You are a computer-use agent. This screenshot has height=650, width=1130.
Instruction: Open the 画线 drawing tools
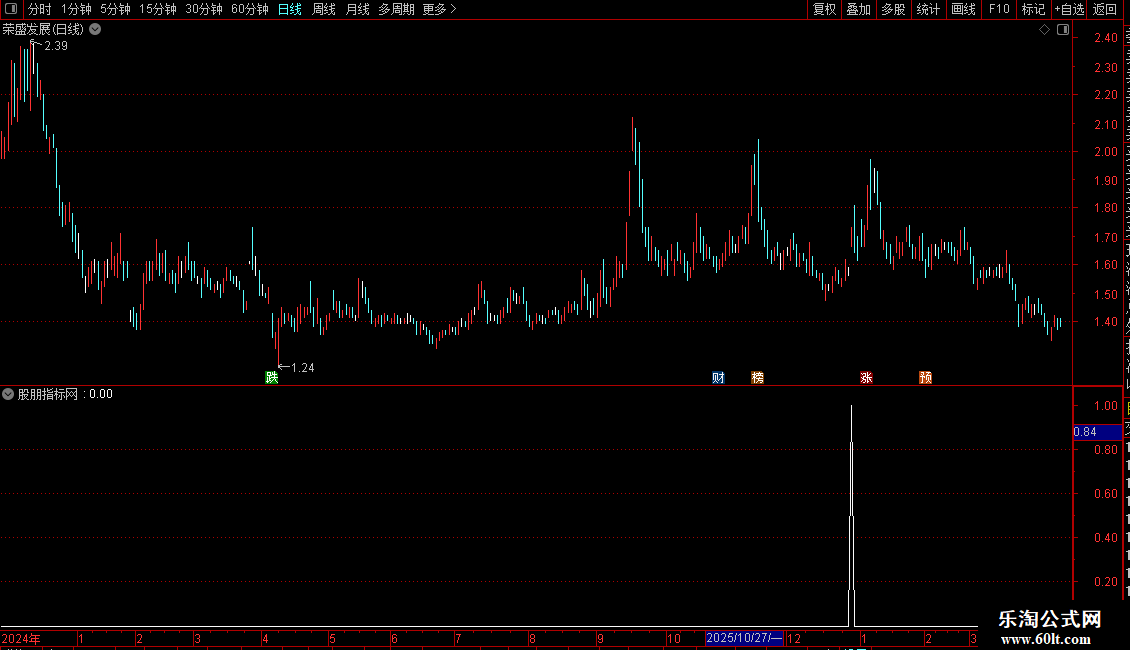point(963,9)
